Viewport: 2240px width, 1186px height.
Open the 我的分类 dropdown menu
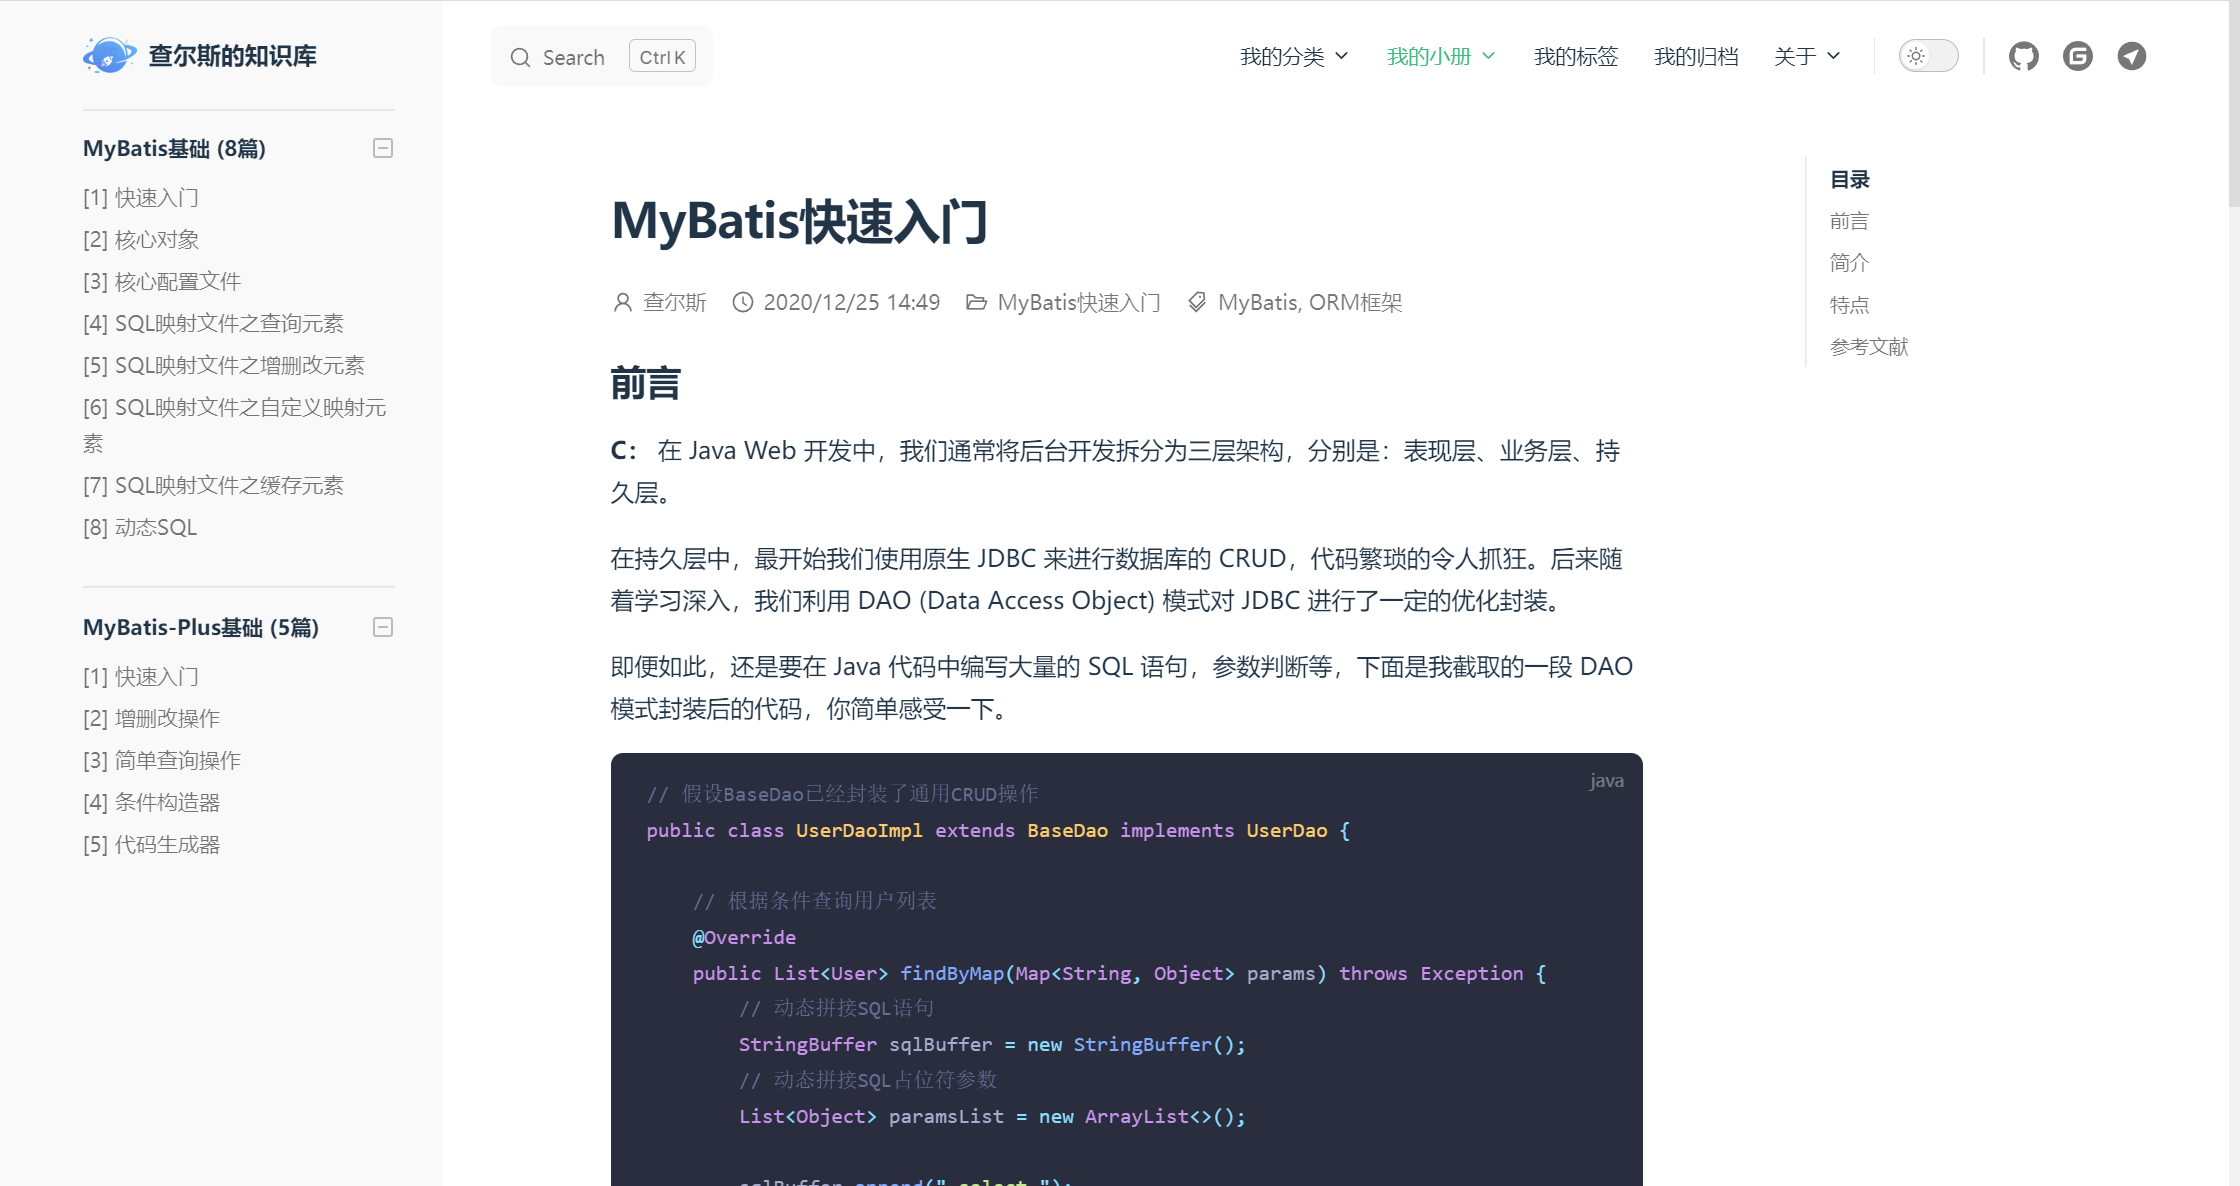click(x=1294, y=56)
